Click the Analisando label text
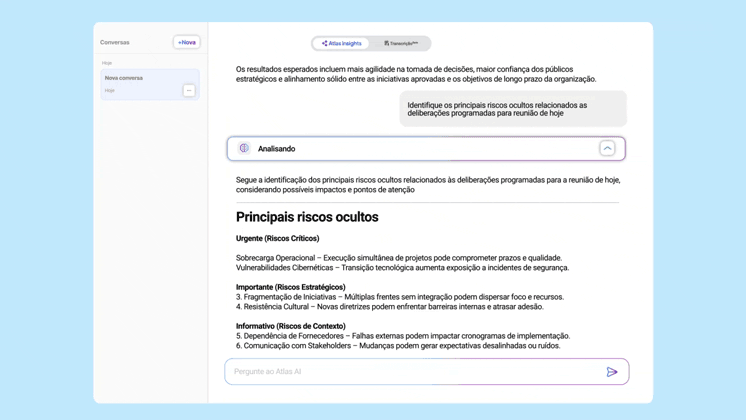Viewport: 746px width, 420px height. 276,149
